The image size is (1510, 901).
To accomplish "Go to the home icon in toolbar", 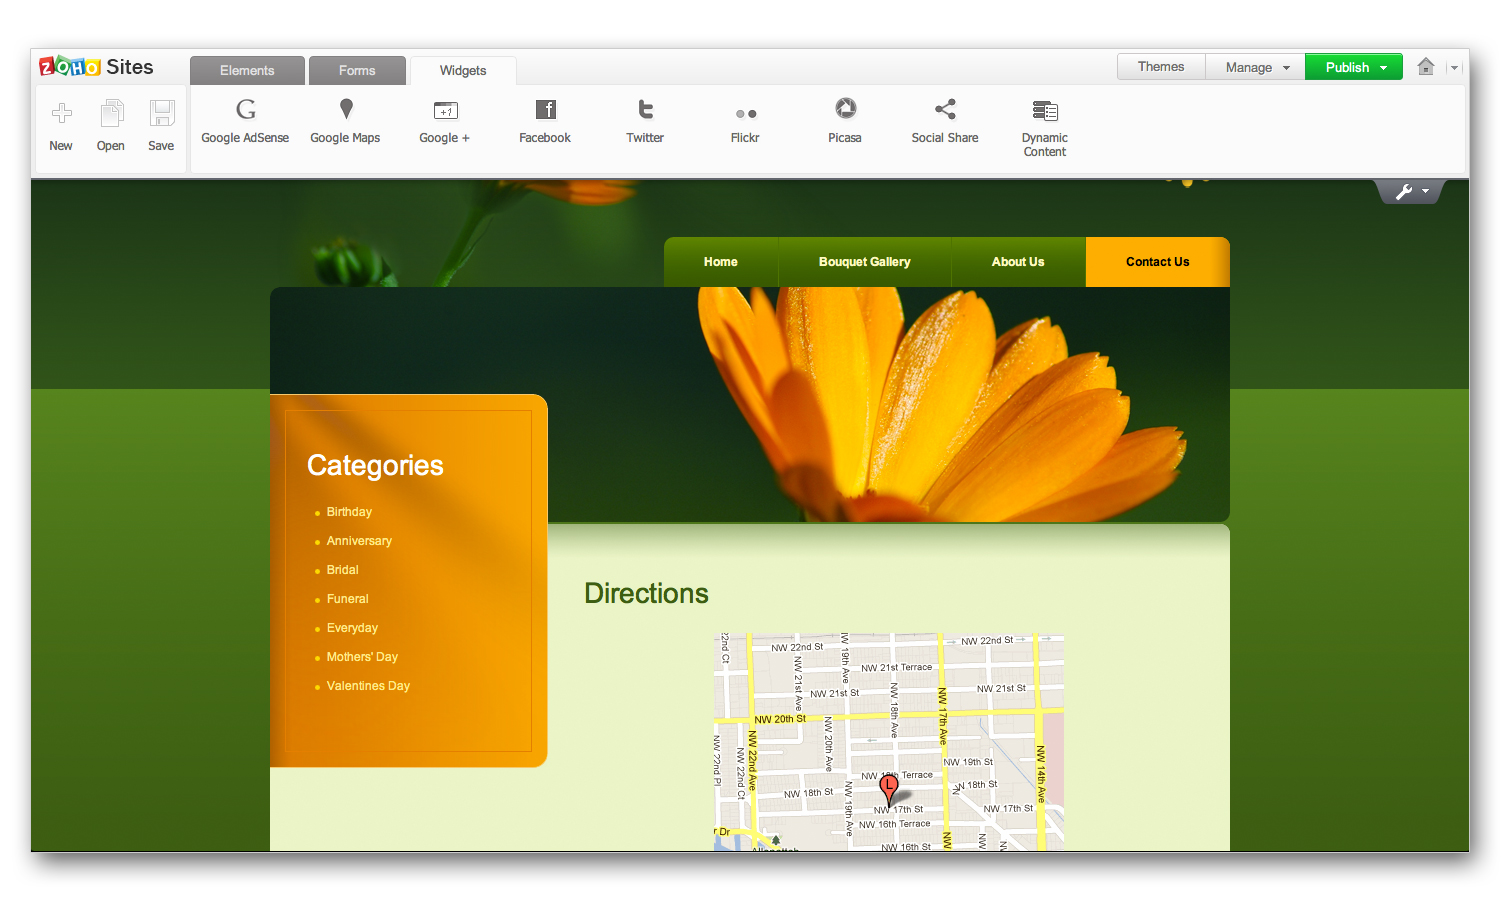I will point(1426,67).
